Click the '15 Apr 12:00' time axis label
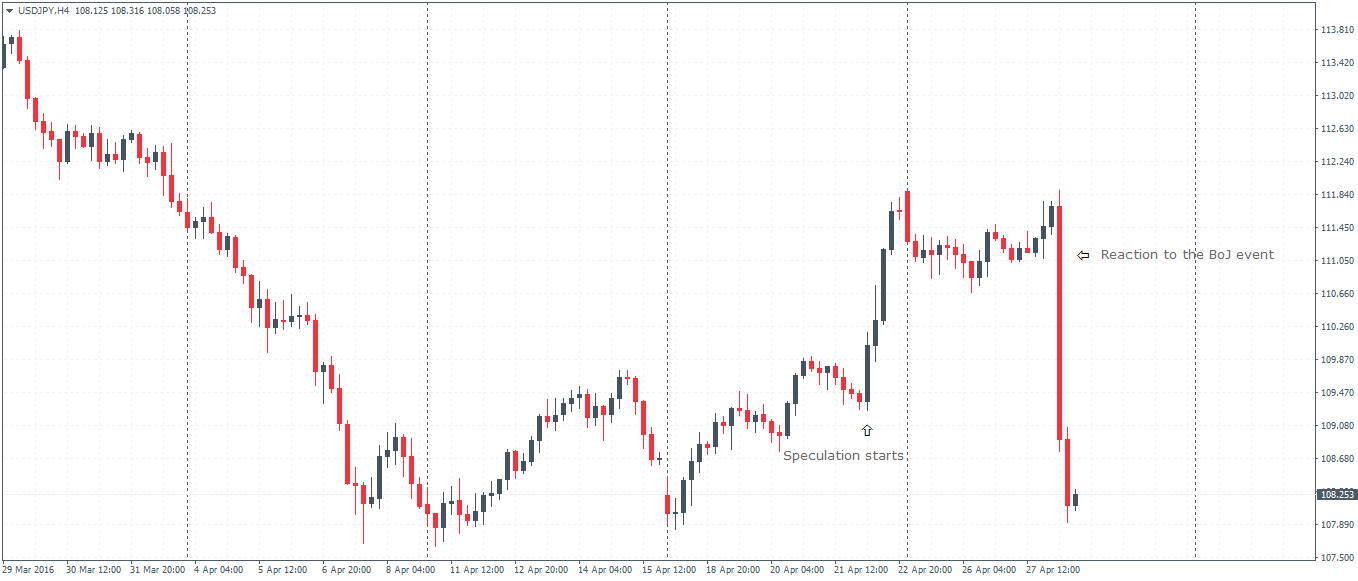1358x581 pixels. coord(669,570)
